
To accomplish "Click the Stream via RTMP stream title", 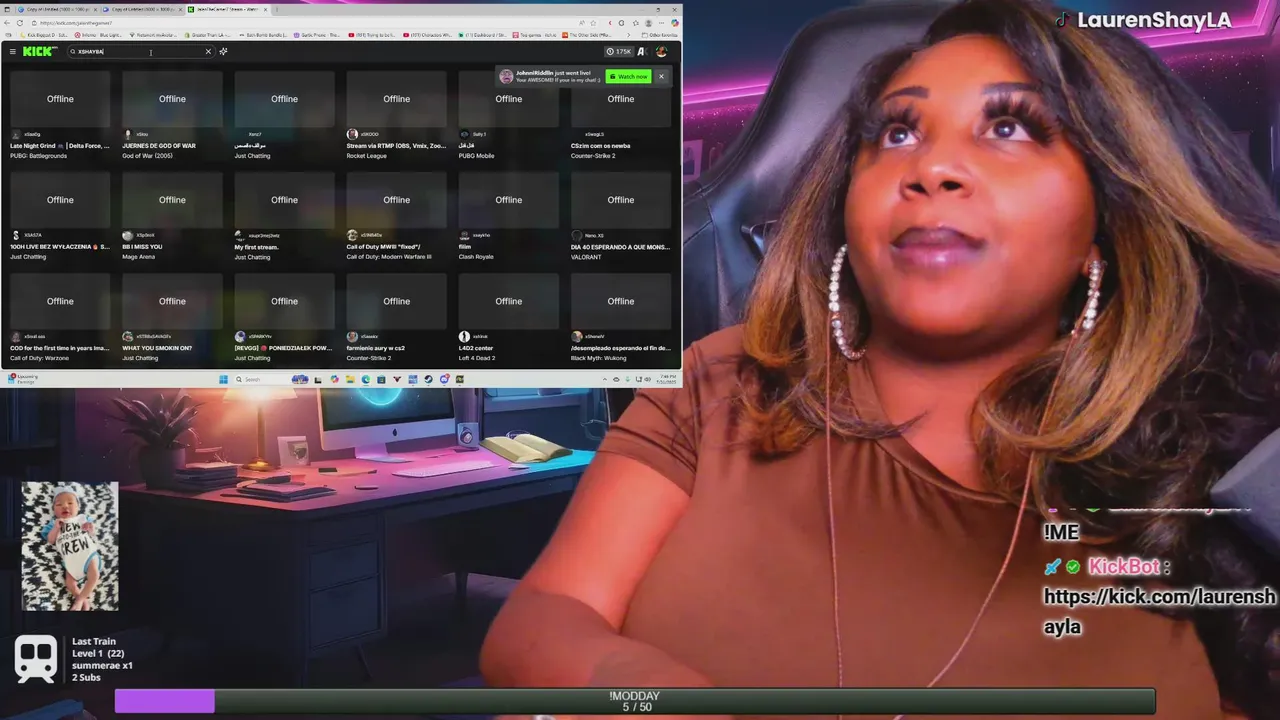I will coord(396,146).
